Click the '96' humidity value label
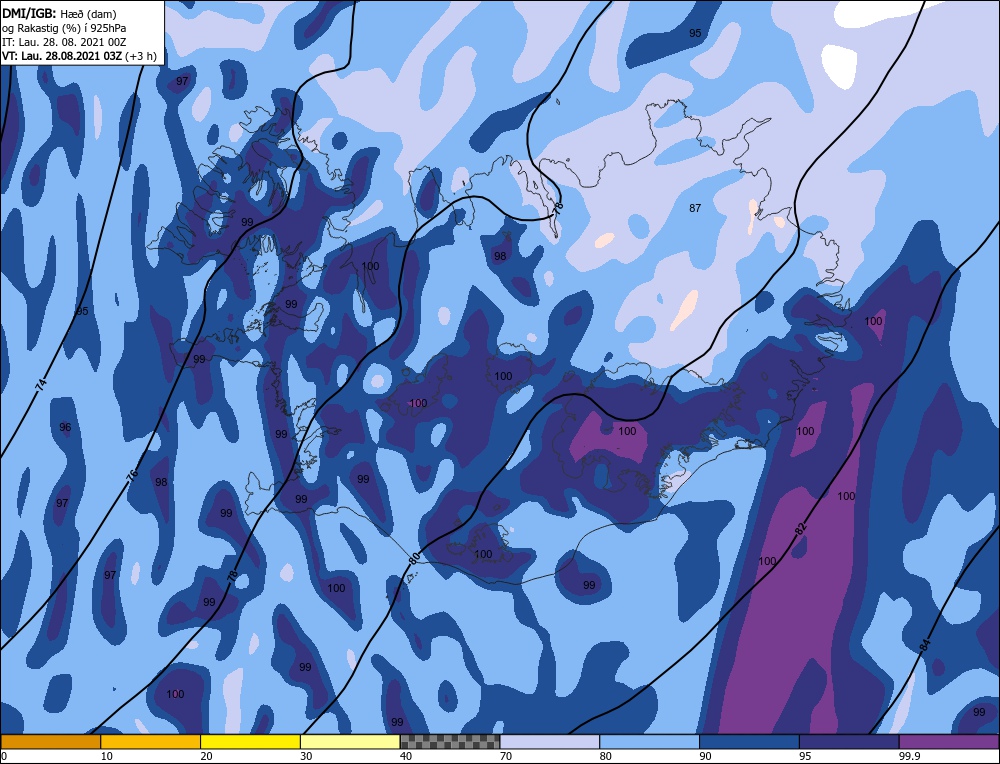1000x764 pixels. tap(65, 427)
